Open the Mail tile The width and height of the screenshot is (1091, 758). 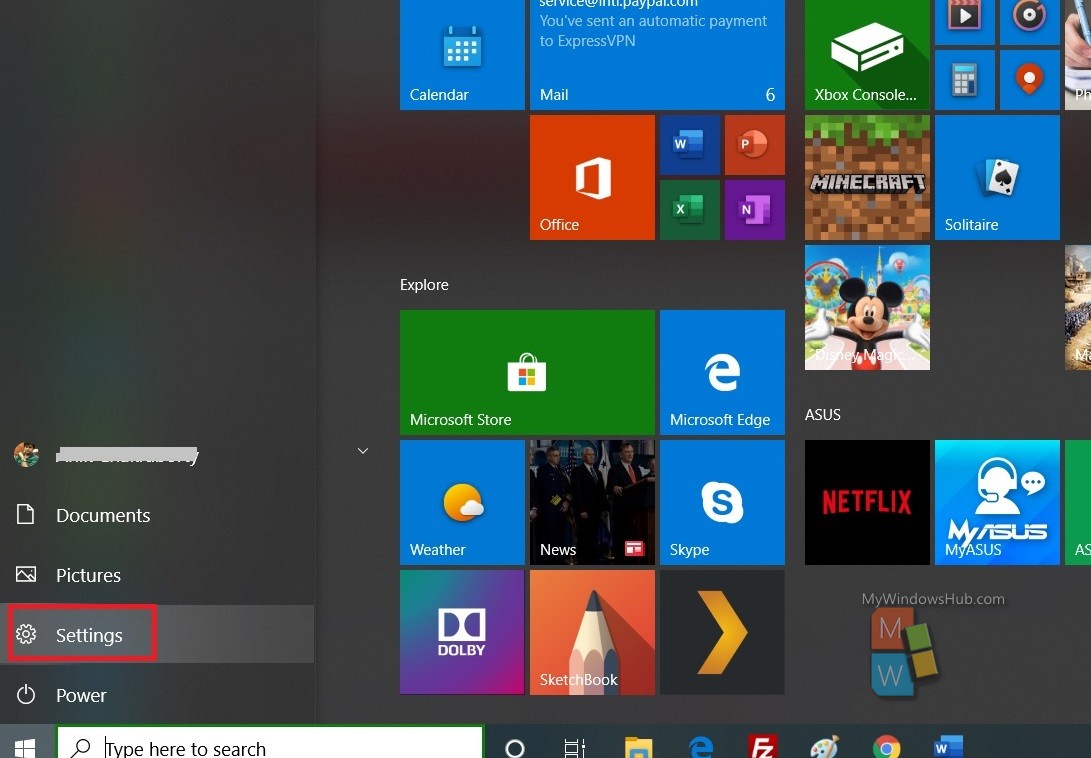pos(657,54)
